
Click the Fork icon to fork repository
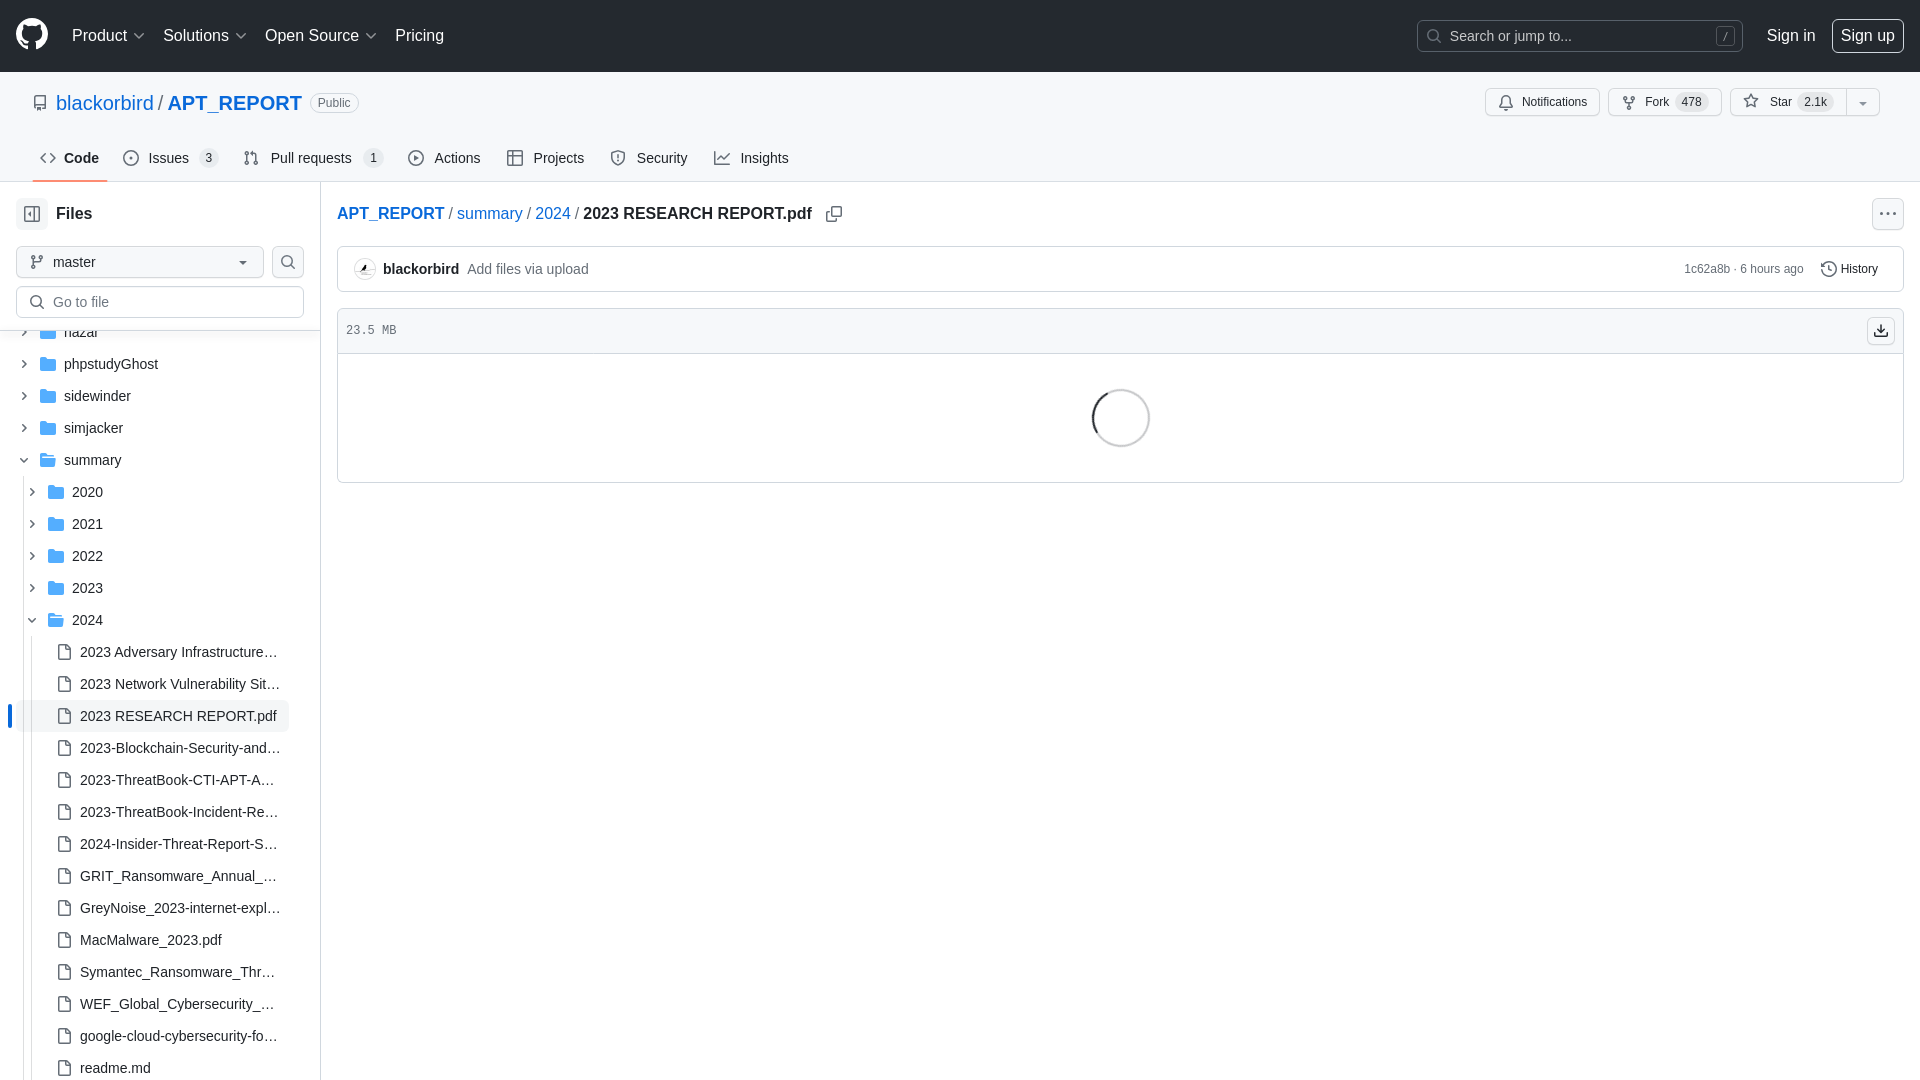1629,102
